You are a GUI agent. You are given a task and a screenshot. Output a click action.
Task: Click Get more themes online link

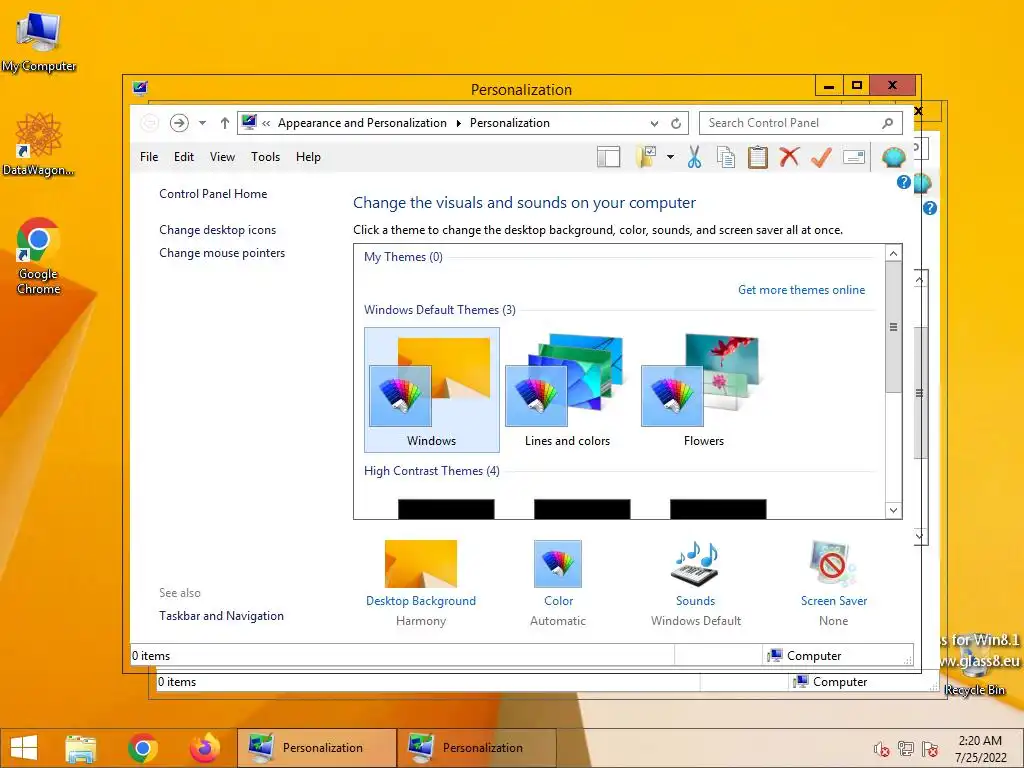pos(801,290)
